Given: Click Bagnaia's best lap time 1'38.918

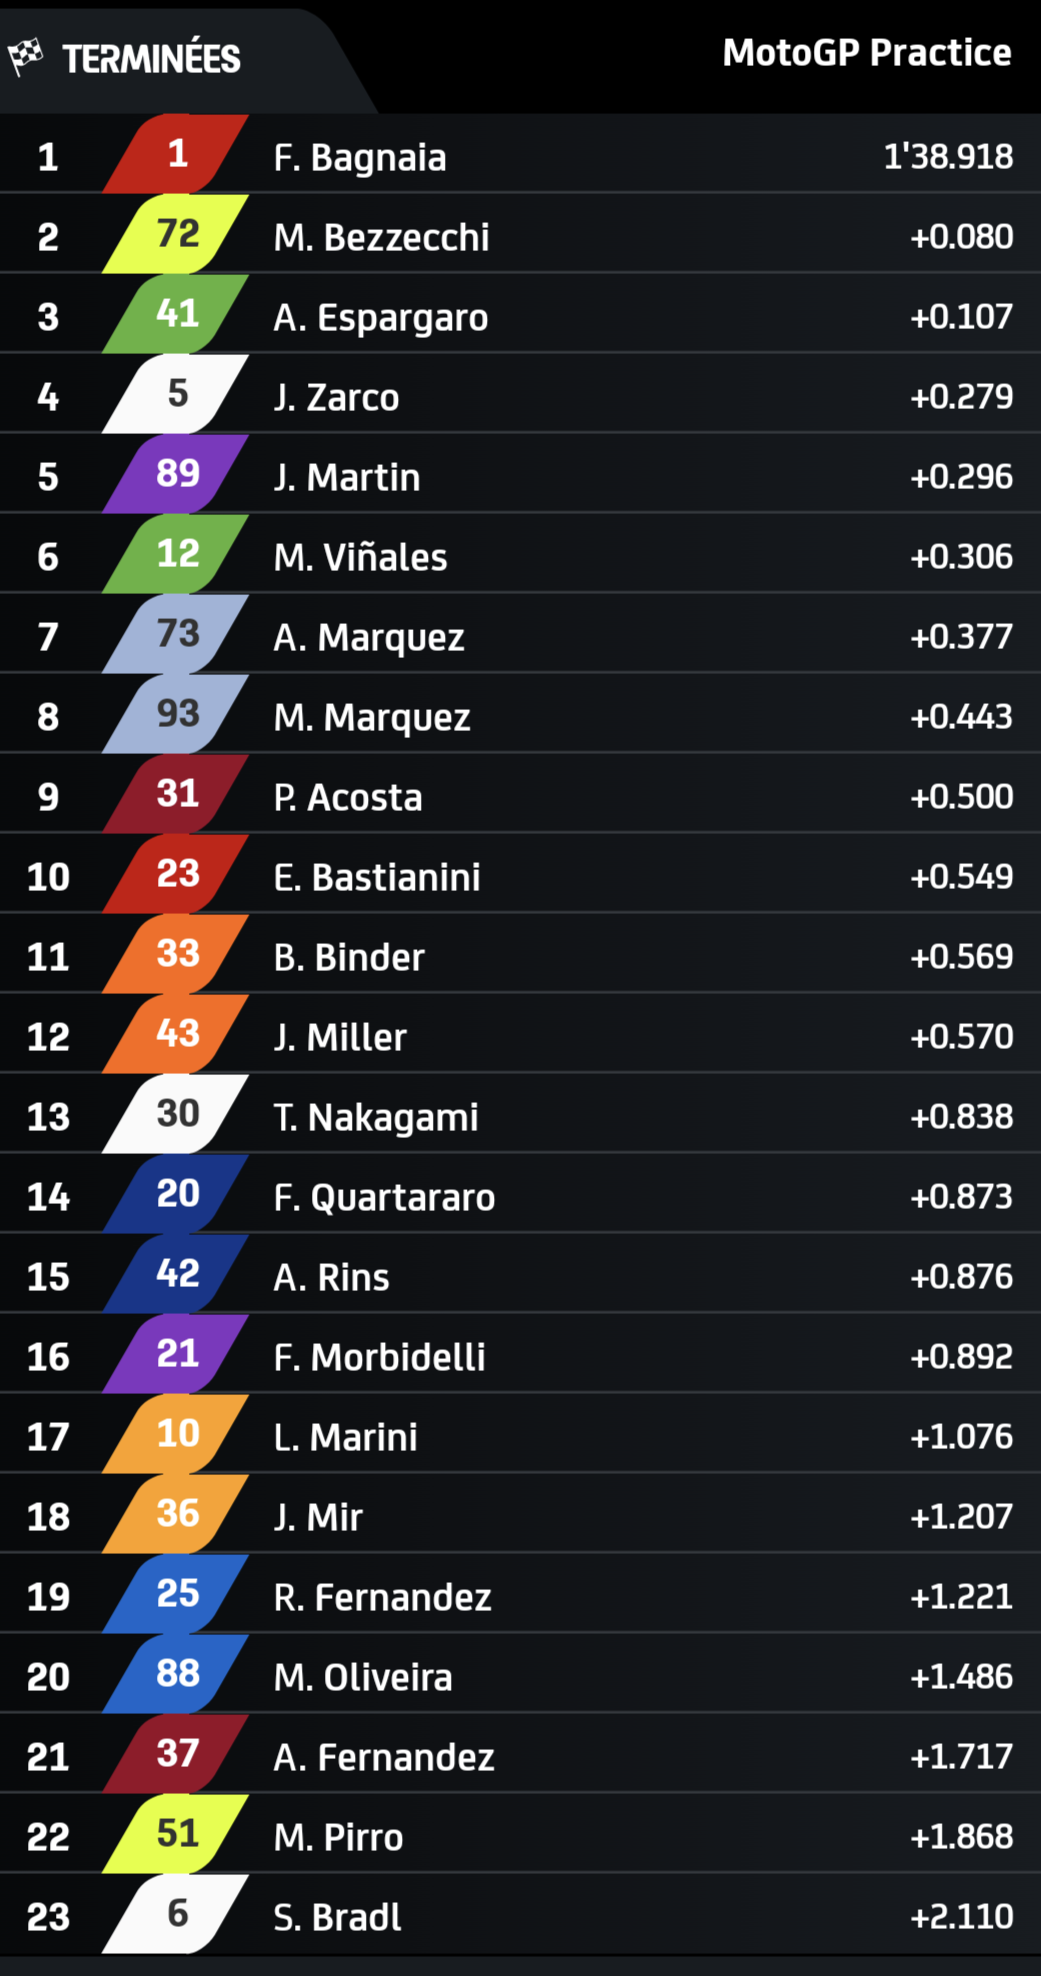Looking at the screenshot, I should click(x=948, y=157).
